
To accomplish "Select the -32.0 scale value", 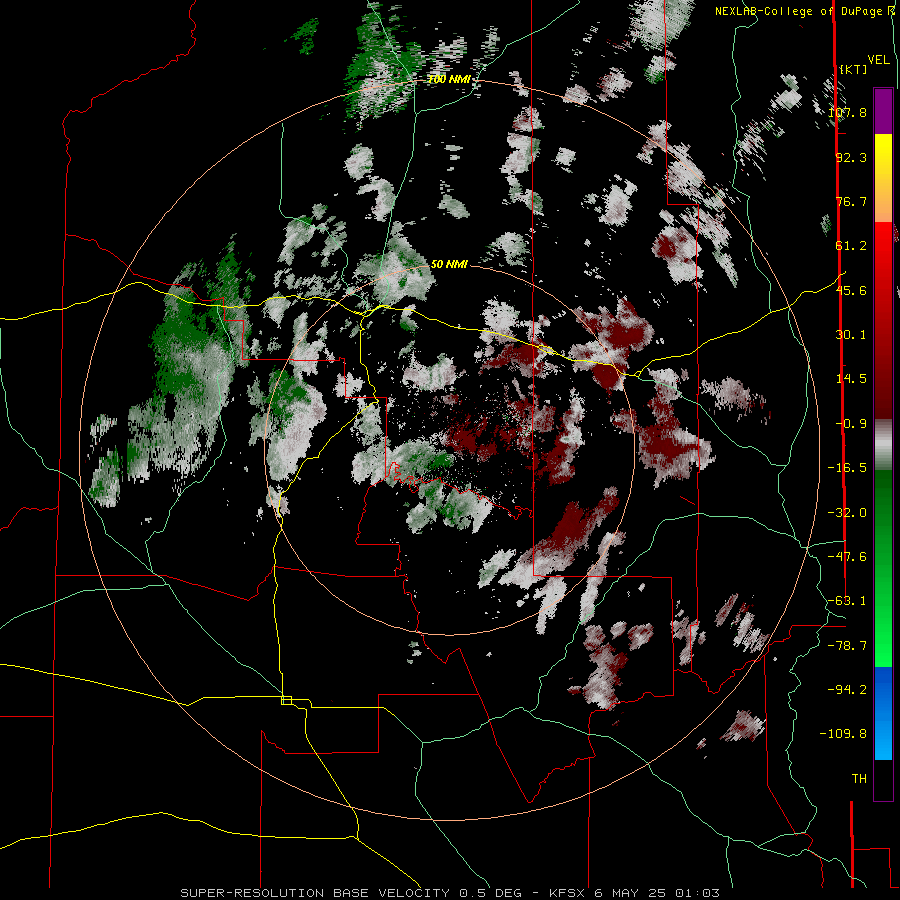I will [847, 513].
